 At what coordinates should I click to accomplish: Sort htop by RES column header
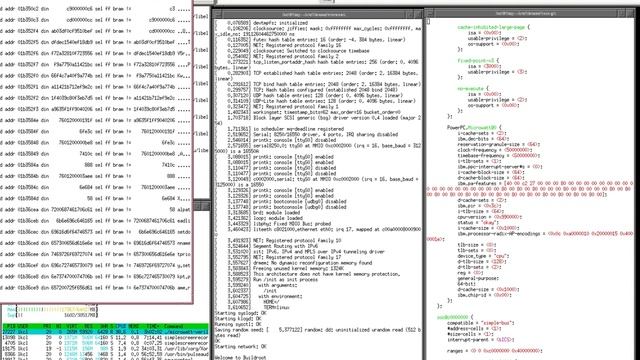click(88, 327)
